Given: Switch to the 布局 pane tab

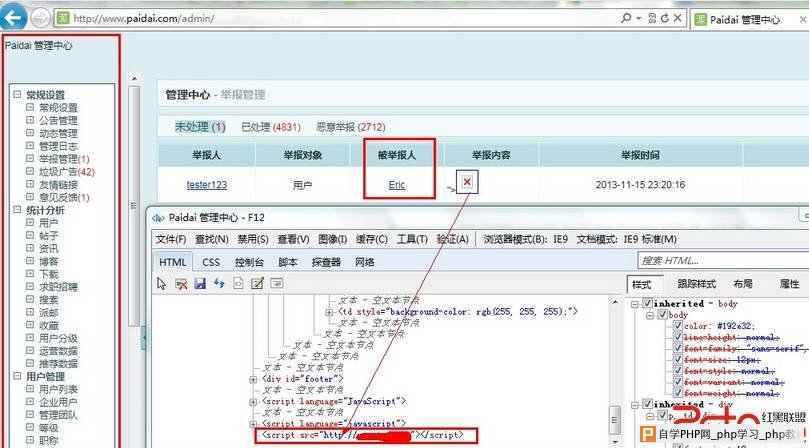Looking at the screenshot, I should (x=742, y=284).
